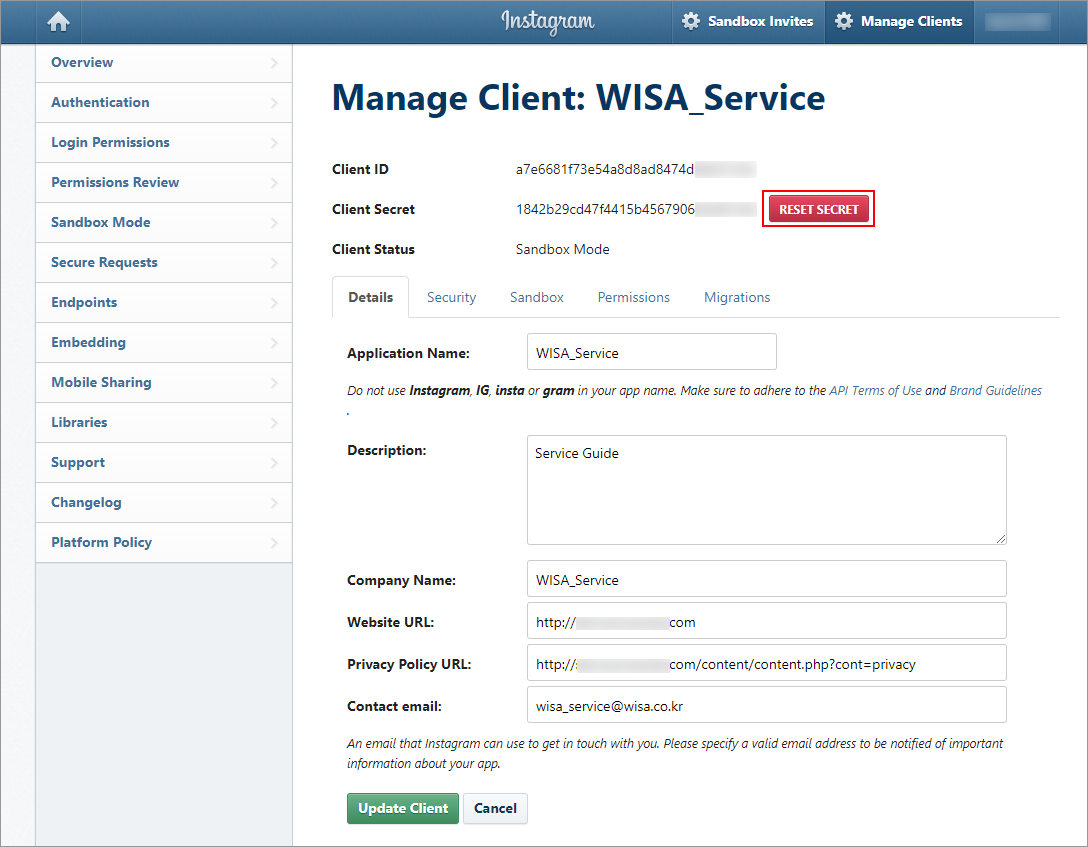The height and width of the screenshot is (847, 1088).
Task: Open the Mobile Sharing sidebar link
Action: click(x=164, y=382)
